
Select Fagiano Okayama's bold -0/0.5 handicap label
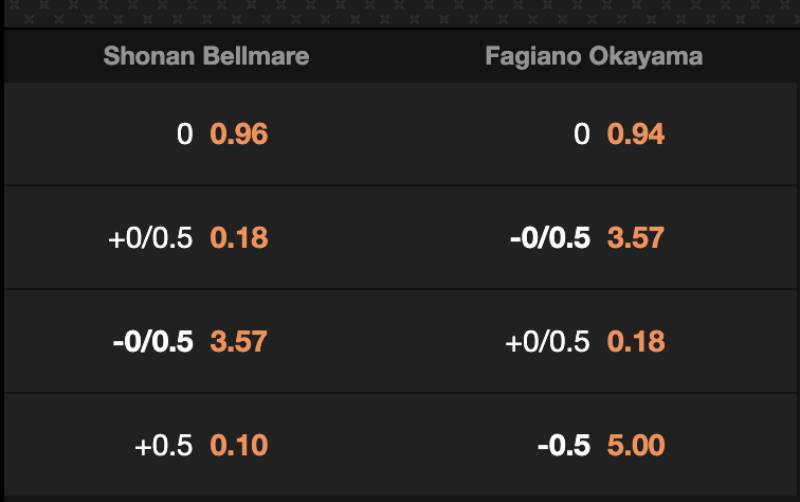click(x=550, y=238)
